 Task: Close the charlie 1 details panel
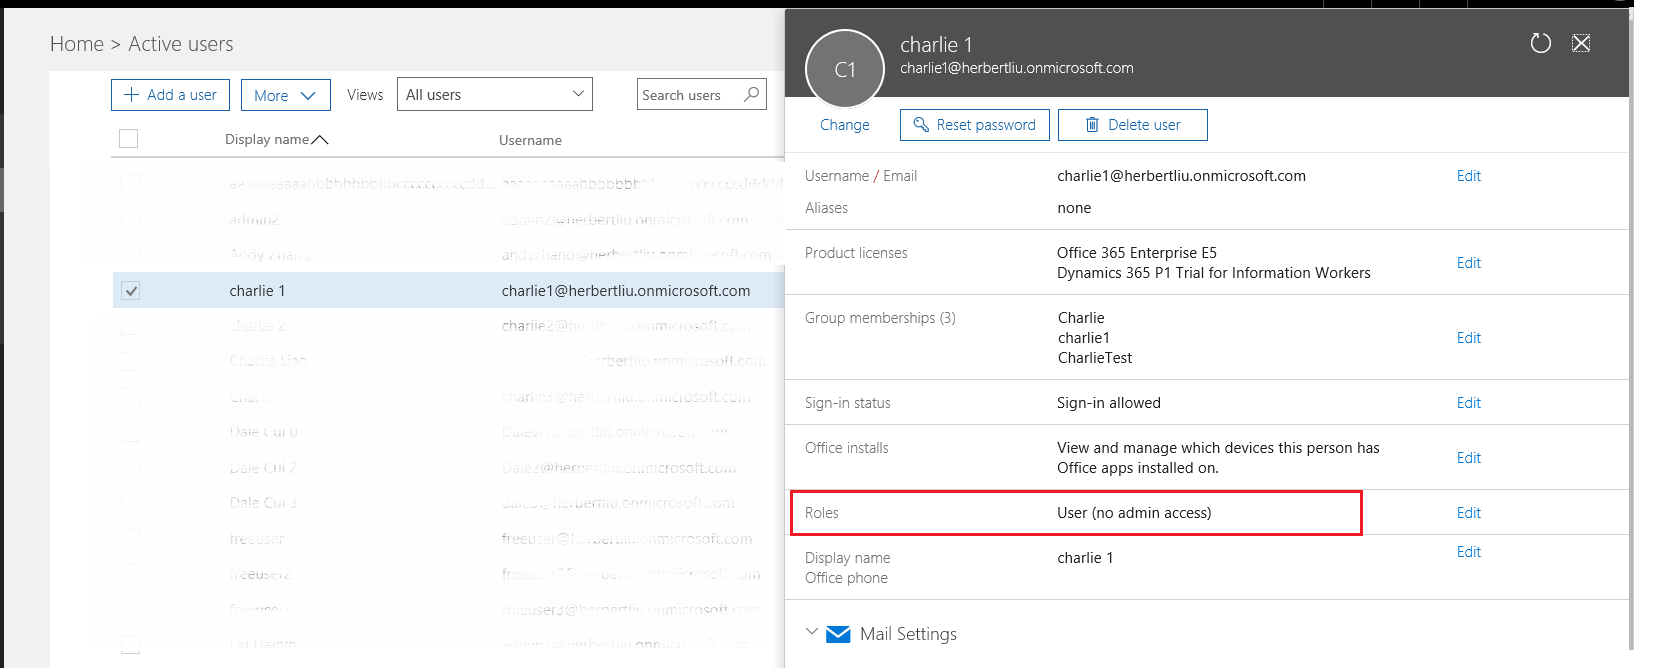point(1581,43)
